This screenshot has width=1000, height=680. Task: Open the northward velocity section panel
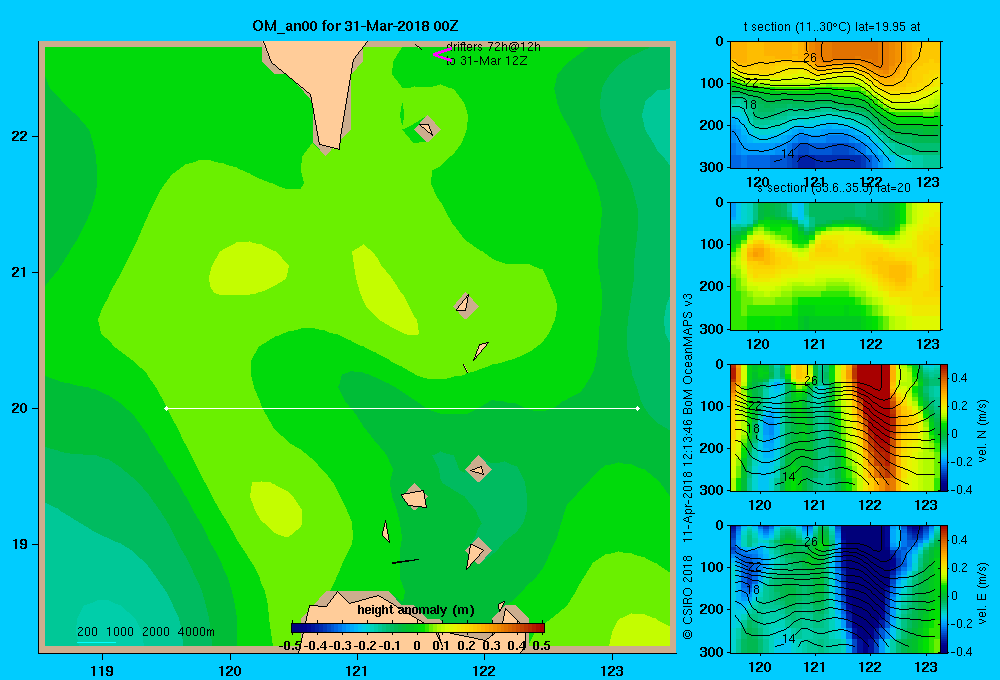click(835, 427)
